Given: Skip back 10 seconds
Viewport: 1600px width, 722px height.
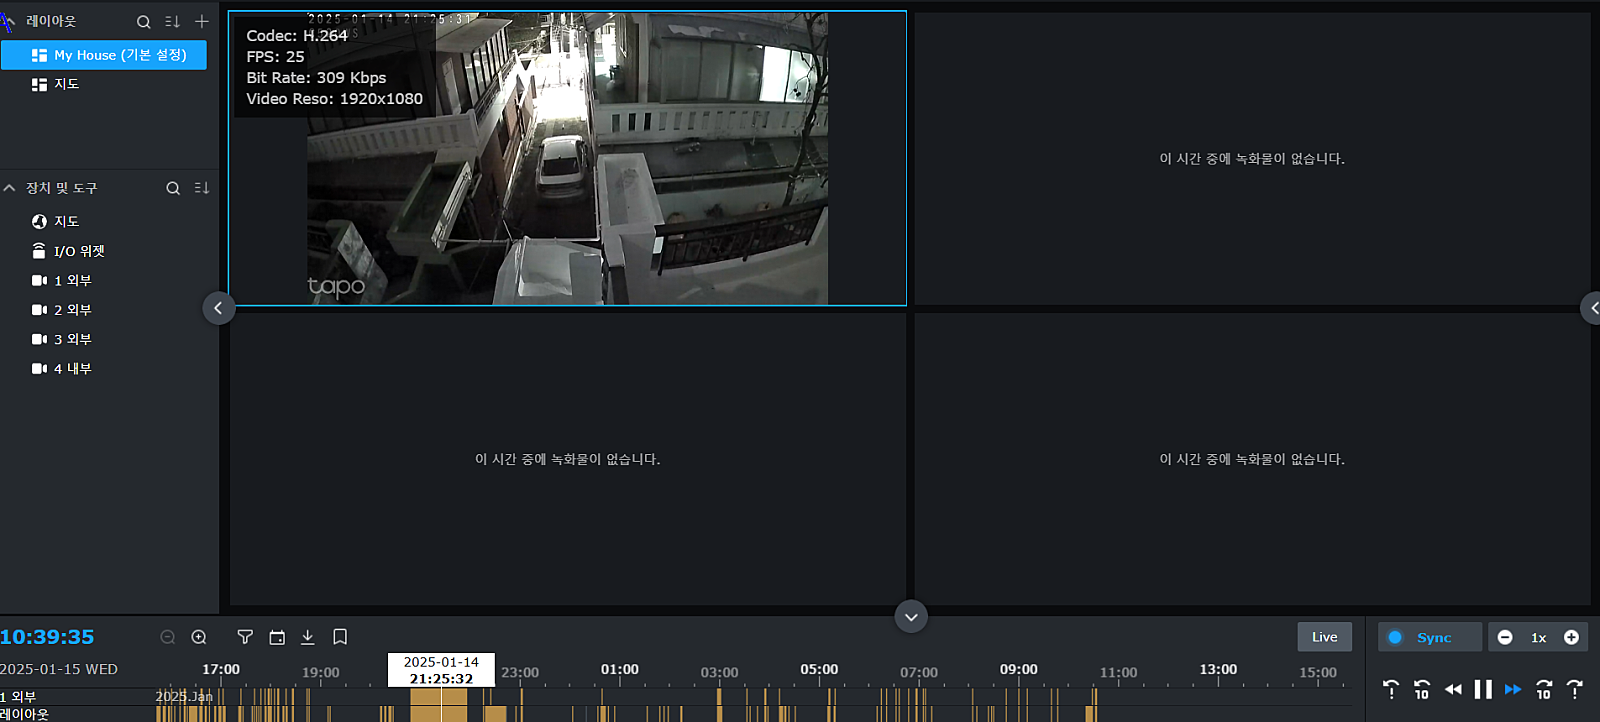Looking at the screenshot, I should (x=1422, y=689).
